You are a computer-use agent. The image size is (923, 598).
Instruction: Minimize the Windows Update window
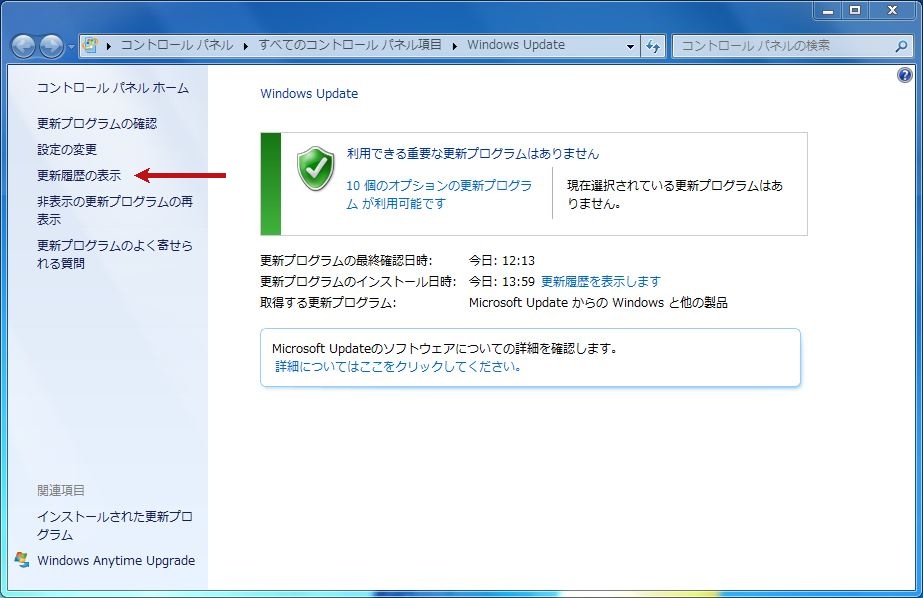point(828,11)
